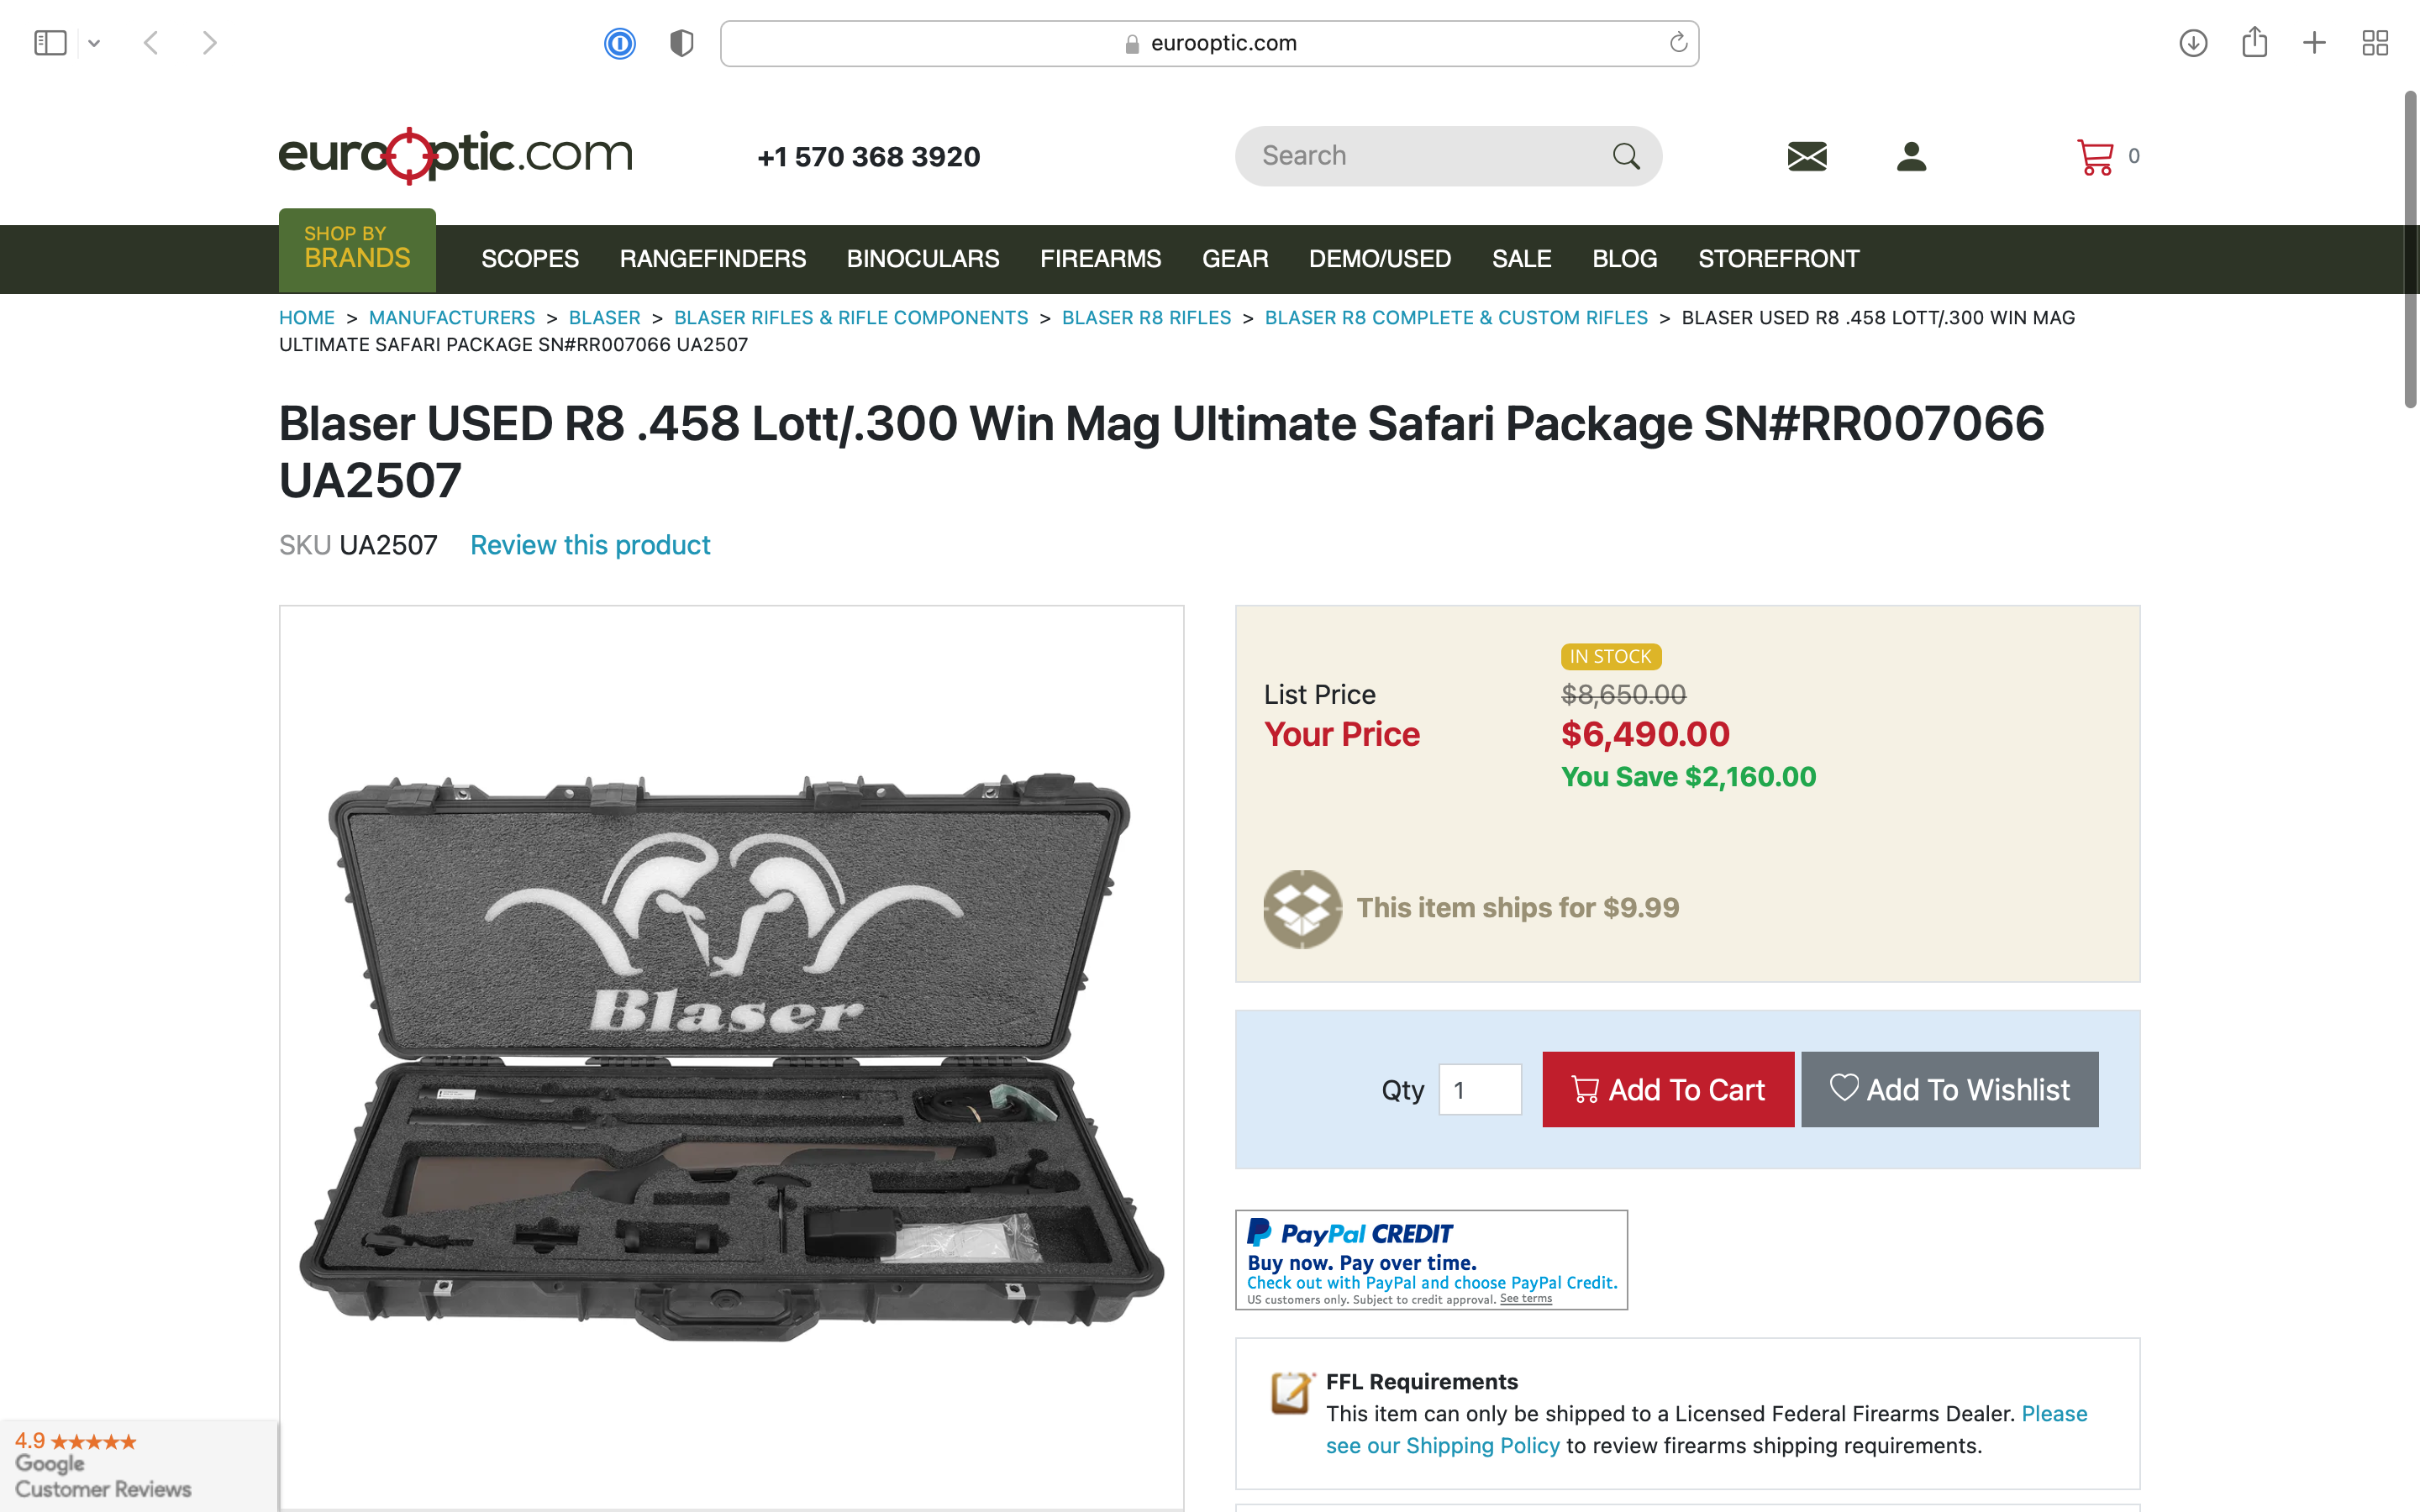Open the user account icon
2420x1512 pixels.
1911,156
